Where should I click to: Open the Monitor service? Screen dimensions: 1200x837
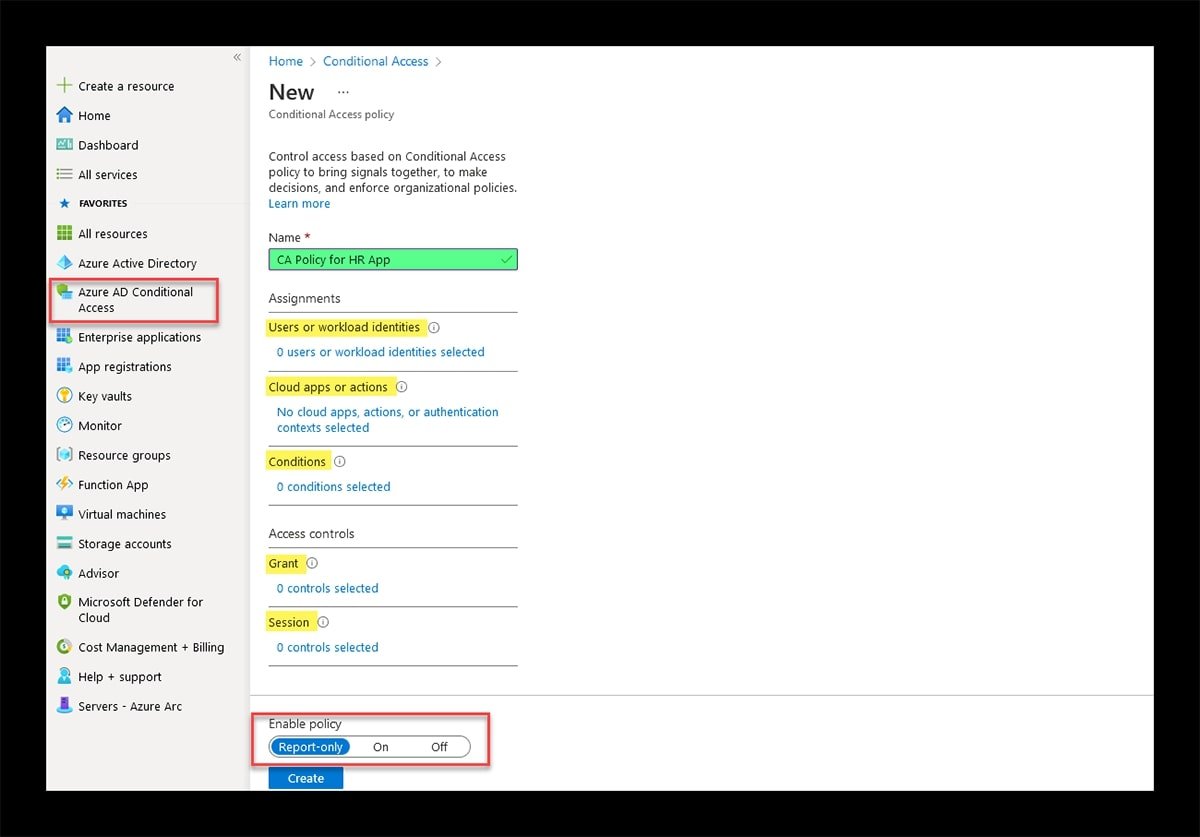click(x=100, y=425)
